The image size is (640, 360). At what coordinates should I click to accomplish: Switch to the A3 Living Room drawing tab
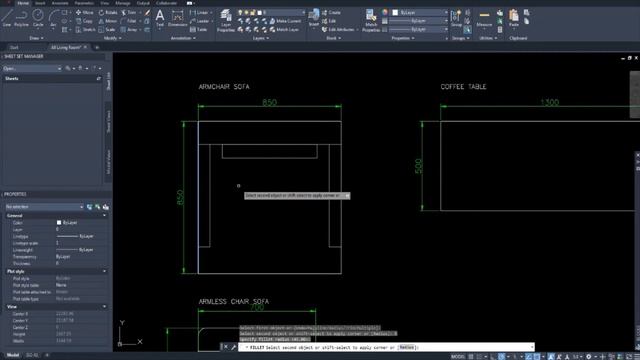[x=65, y=47]
